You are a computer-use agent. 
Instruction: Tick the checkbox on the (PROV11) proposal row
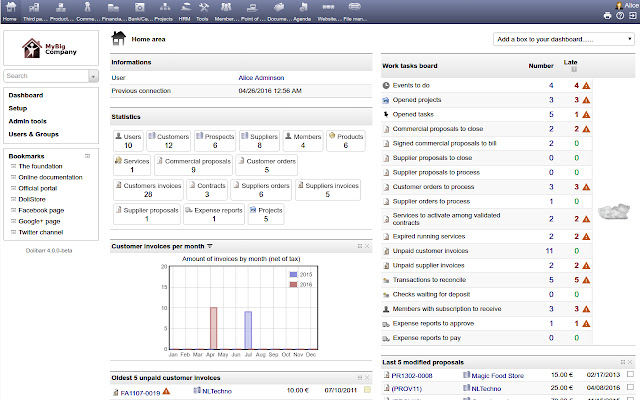(x=630, y=386)
